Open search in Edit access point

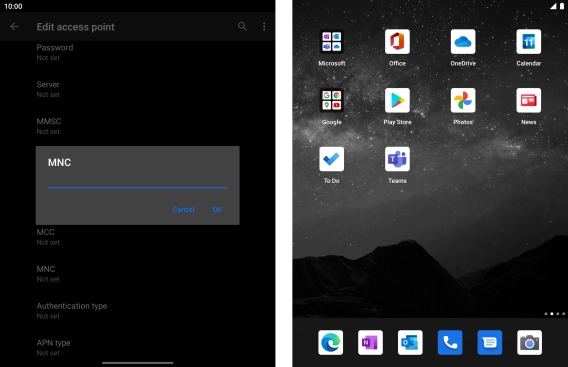pos(242,26)
